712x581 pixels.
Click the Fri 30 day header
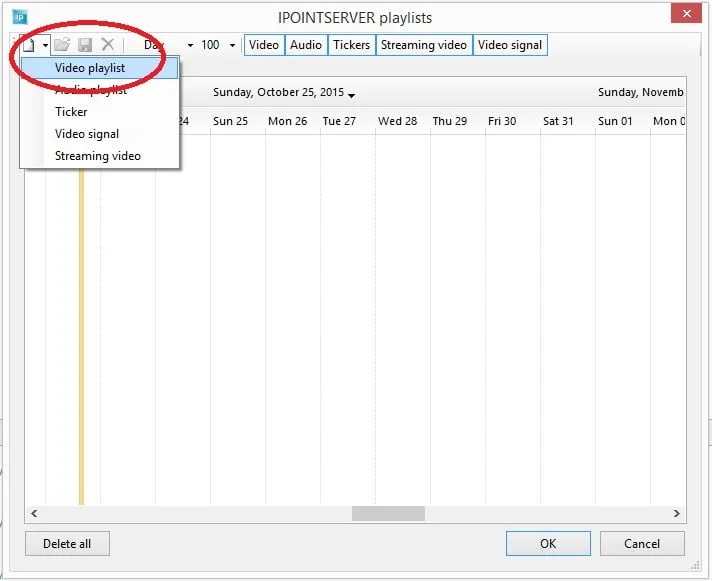tap(502, 121)
